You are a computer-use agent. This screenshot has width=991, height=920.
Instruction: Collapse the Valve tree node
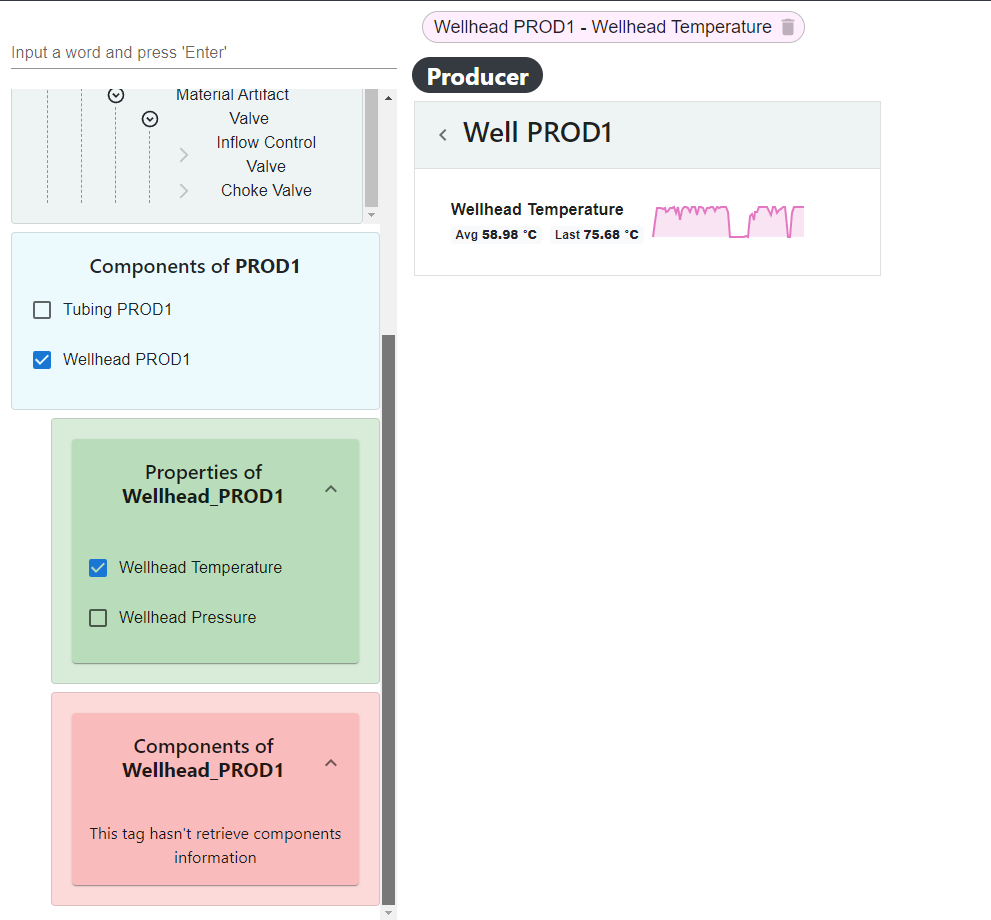tap(150, 119)
